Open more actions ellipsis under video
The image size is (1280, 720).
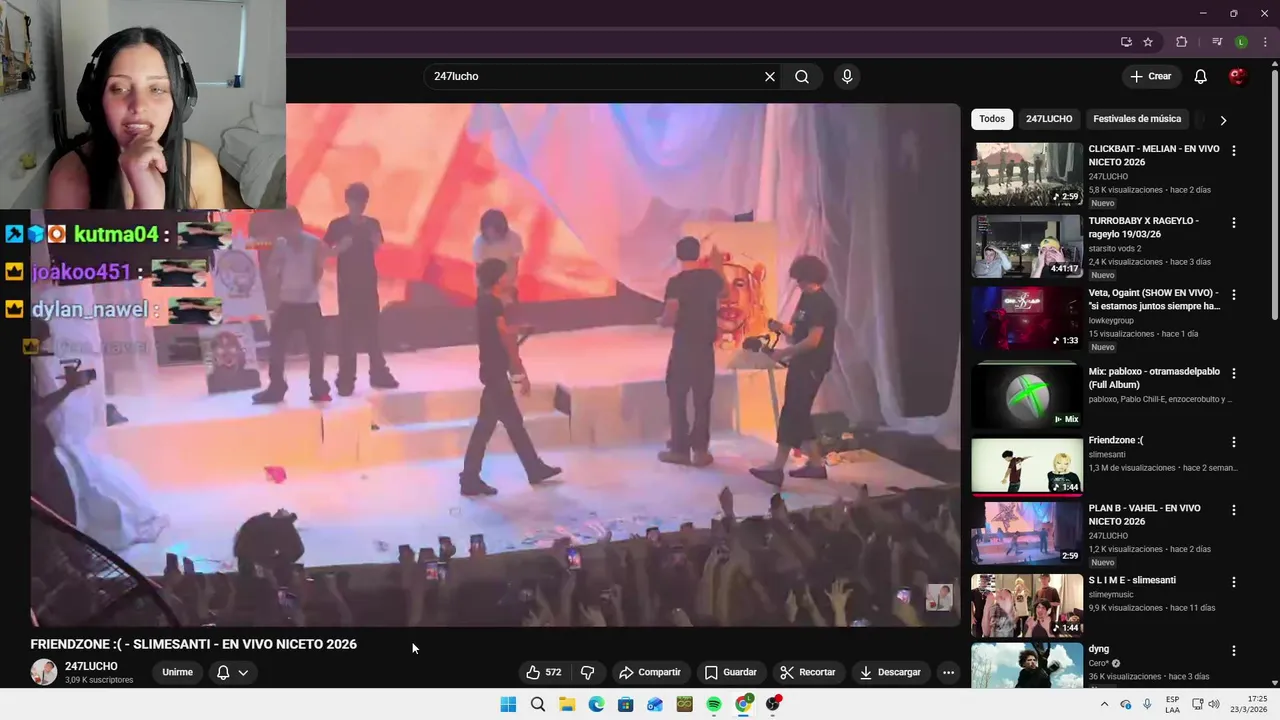click(948, 672)
